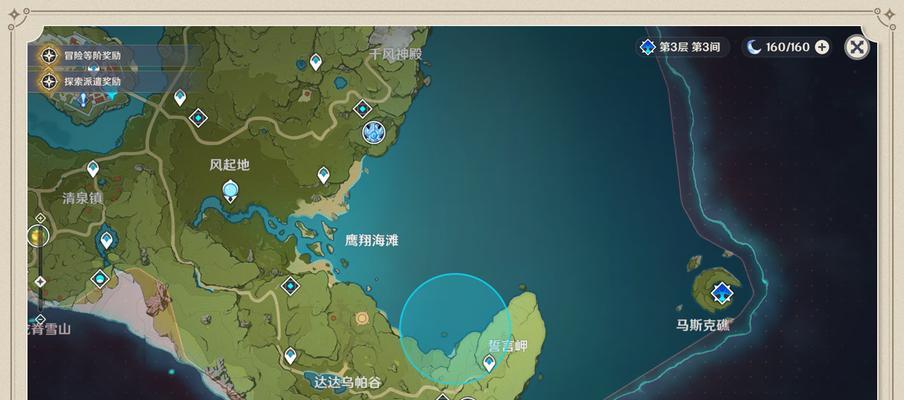
Task: Zoom in with top diamond of zoom bar
Action: click(x=40, y=218)
